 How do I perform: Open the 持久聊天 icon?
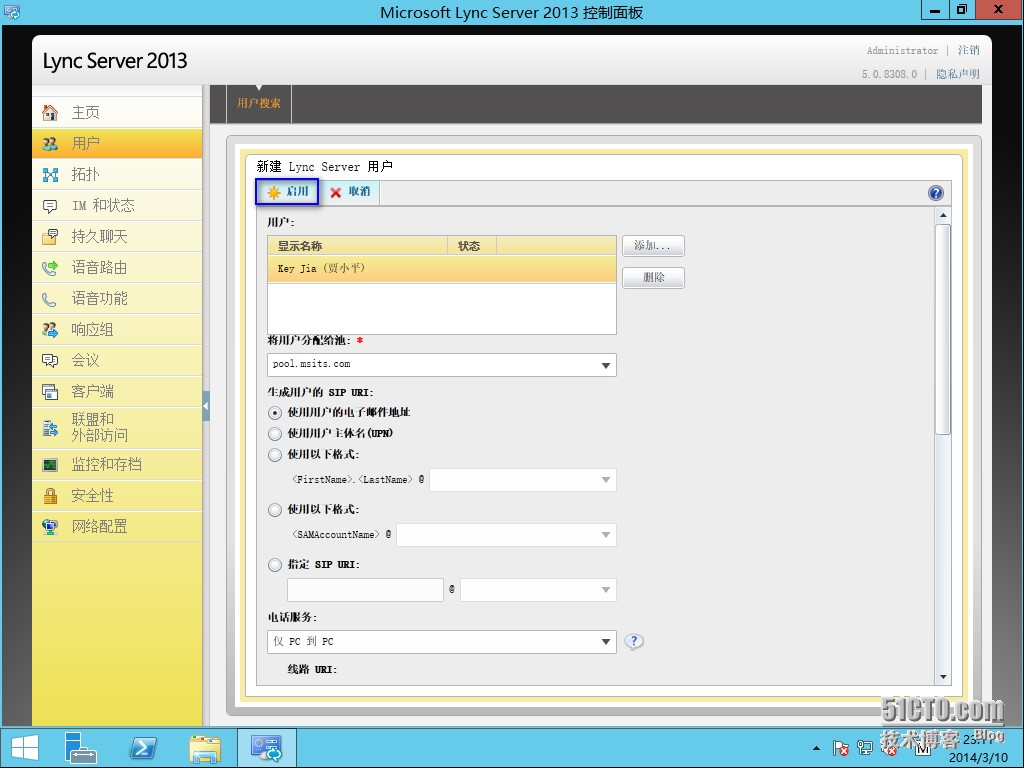coord(50,236)
